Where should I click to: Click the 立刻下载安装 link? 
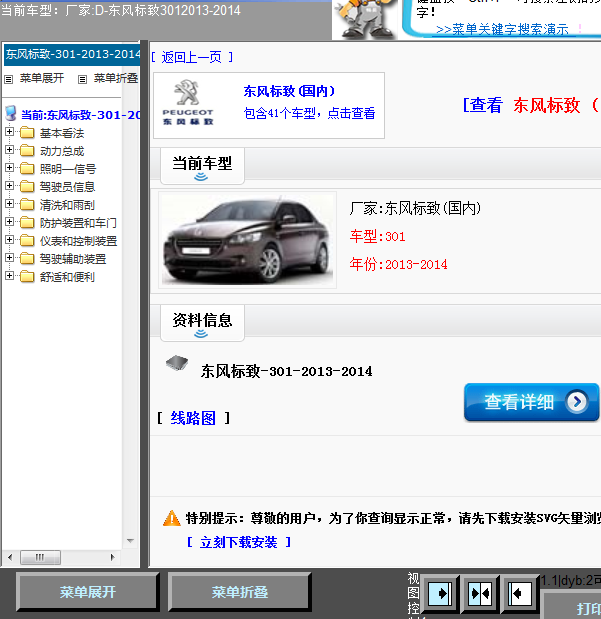pyautogui.click(x=239, y=542)
